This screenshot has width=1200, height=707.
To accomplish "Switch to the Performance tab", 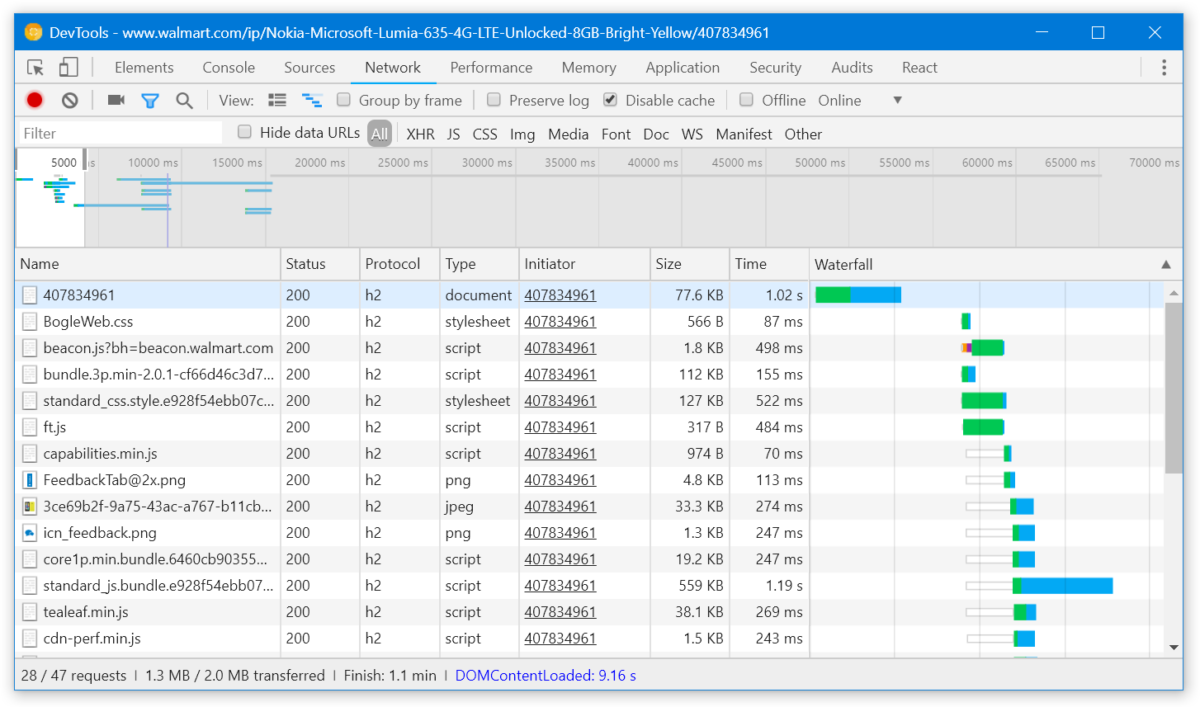I will click(491, 67).
